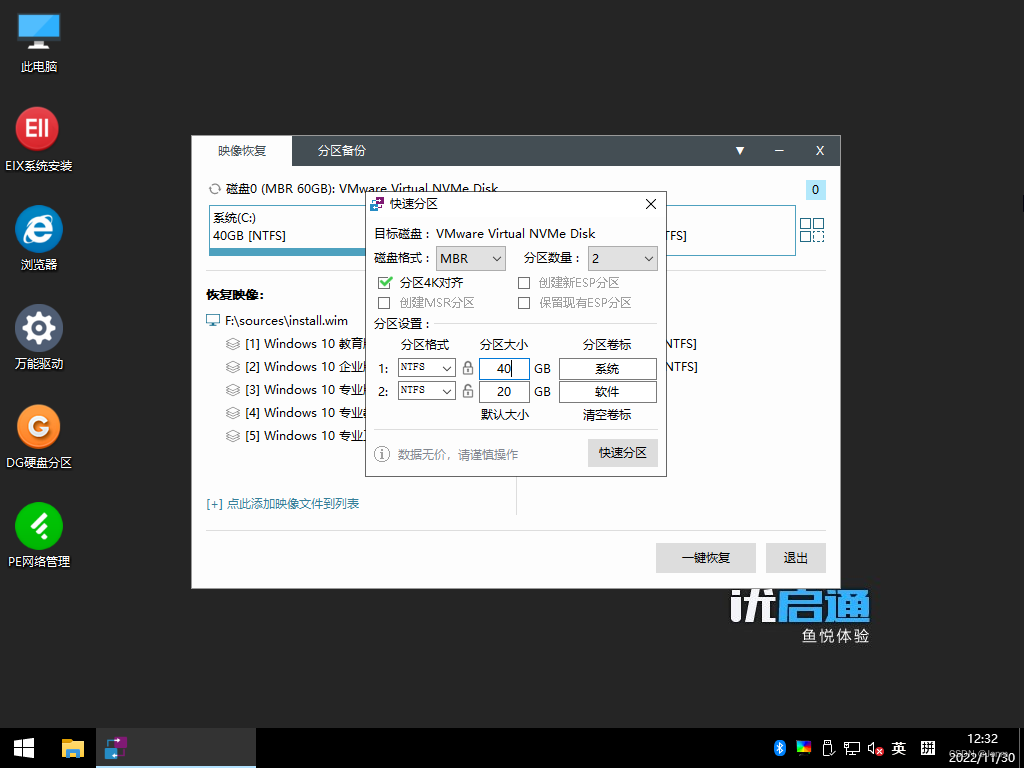Edit the 软件 volume label field
The height and width of the screenshot is (768, 1024).
(607, 392)
